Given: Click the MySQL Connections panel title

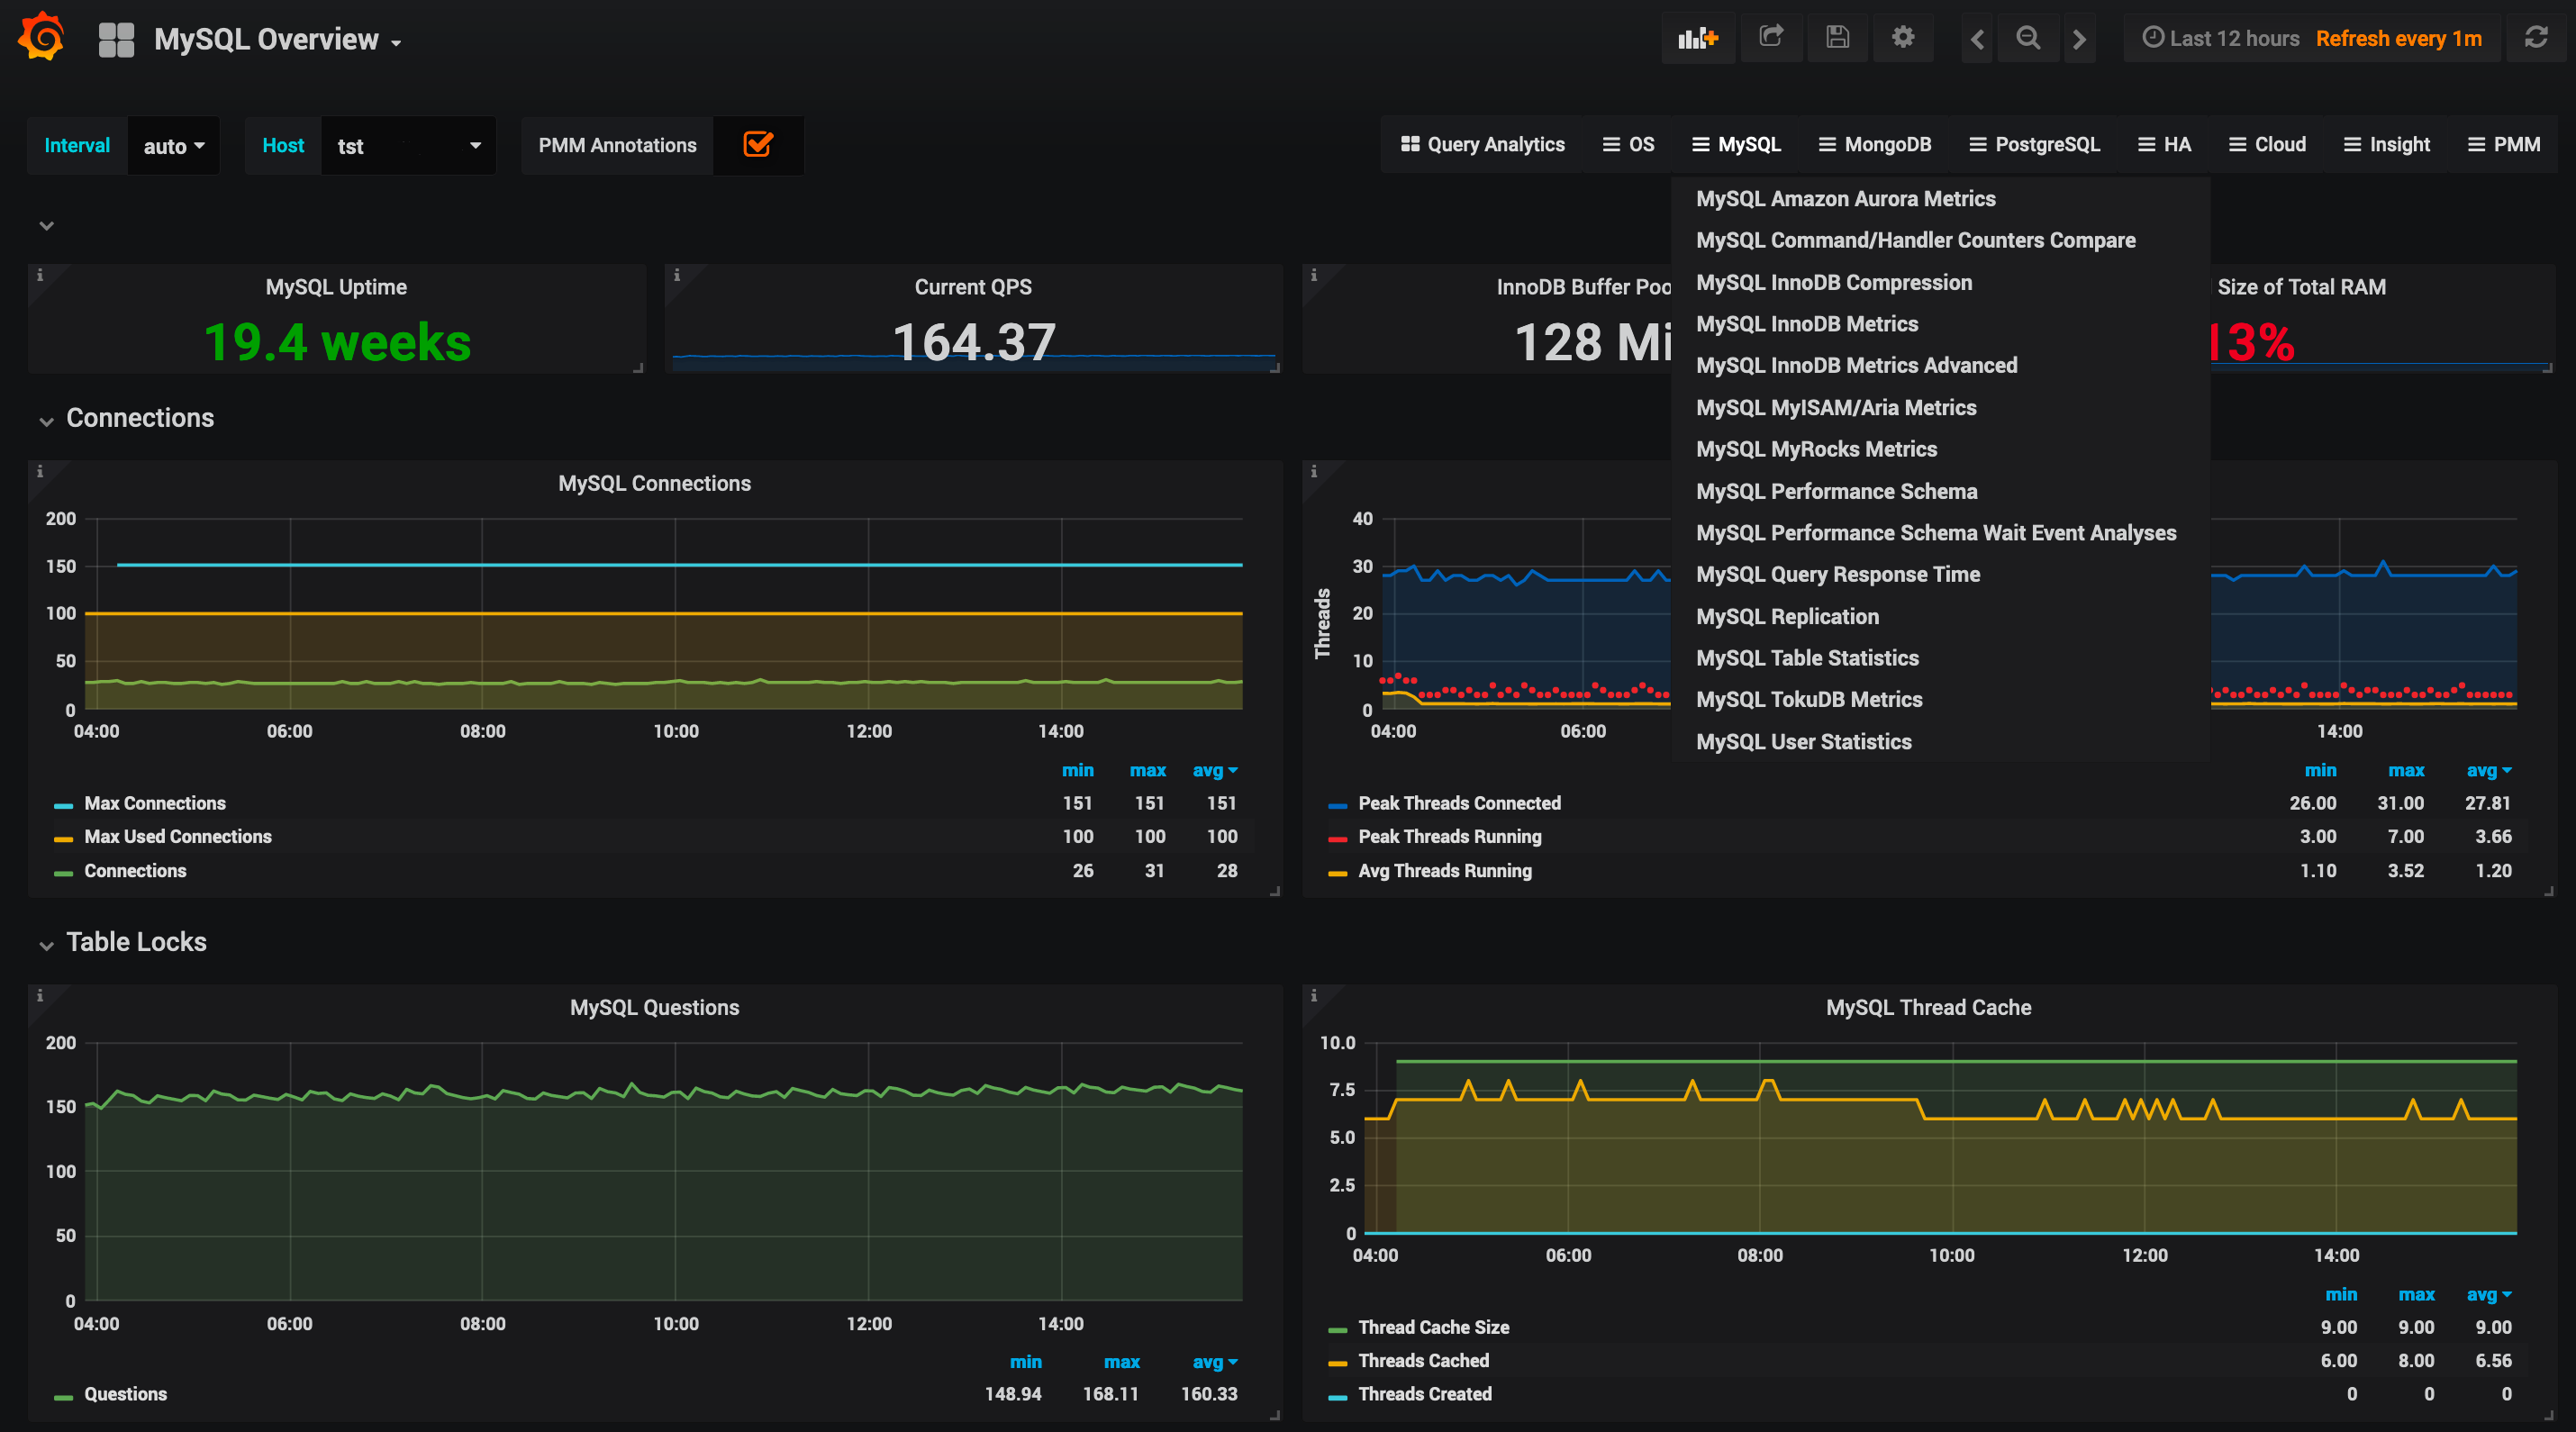Looking at the screenshot, I should pos(654,484).
